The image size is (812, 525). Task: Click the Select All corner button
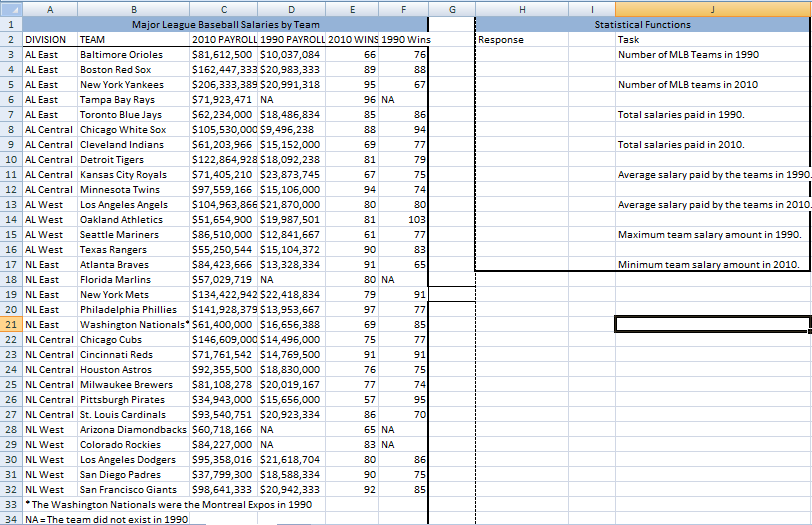point(11,9)
